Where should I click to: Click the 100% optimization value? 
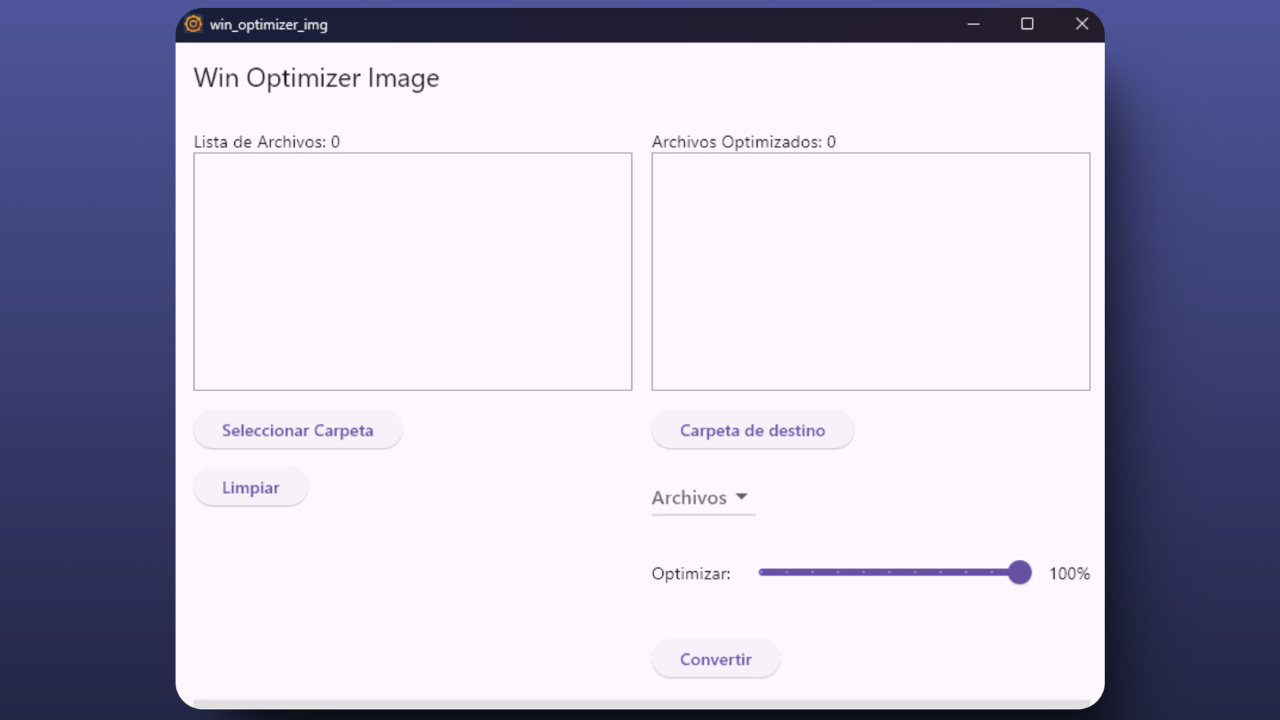click(1069, 574)
